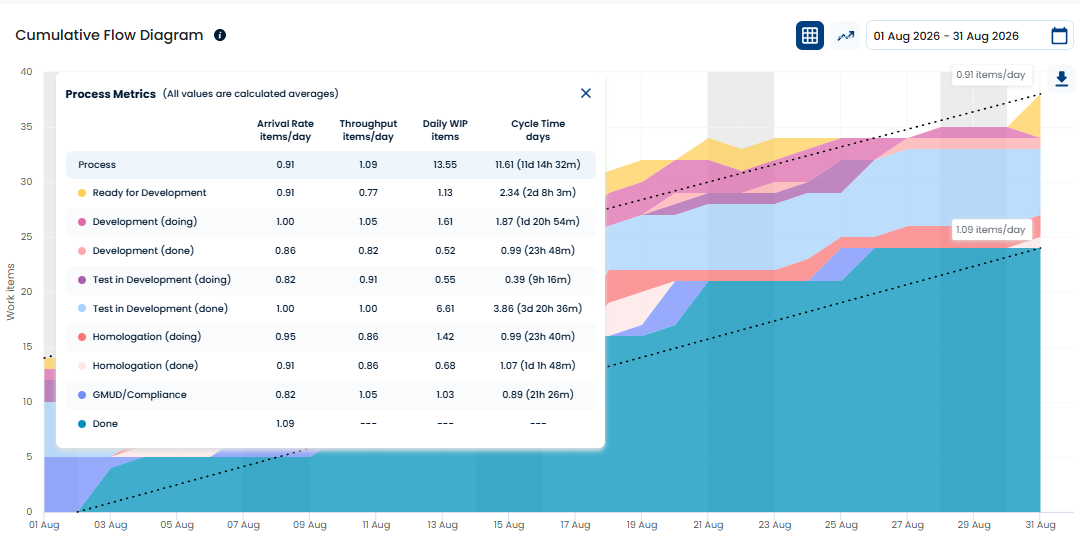Image resolution: width=1080 pixels, height=546 pixels.
Task: Click Homologation (doing) WIP value 1.42
Action: (445, 337)
